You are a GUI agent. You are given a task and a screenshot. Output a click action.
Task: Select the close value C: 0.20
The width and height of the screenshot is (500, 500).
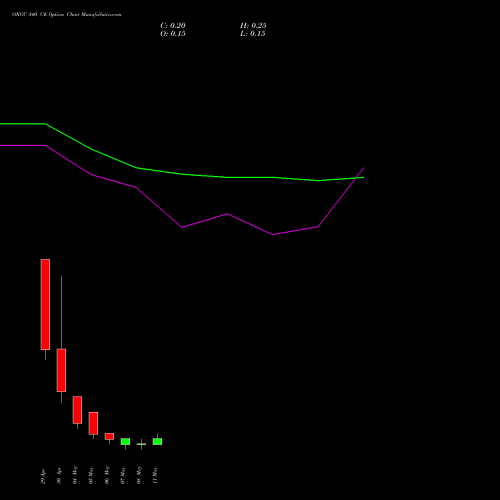point(173,26)
